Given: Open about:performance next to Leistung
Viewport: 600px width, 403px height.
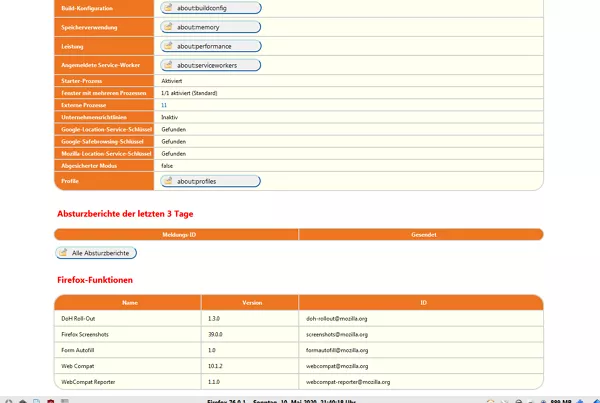Looking at the screenshot, I should 211,46.
